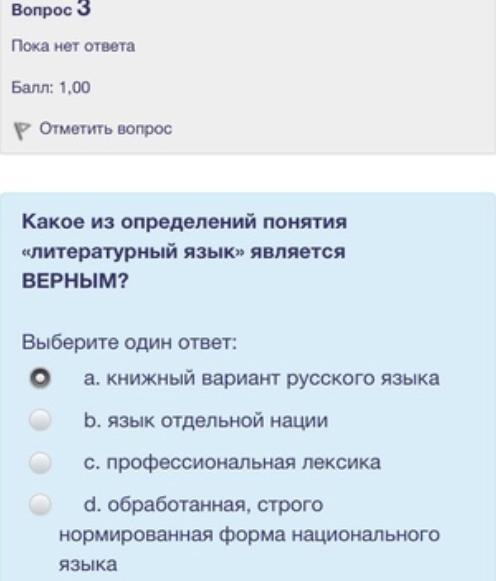This screenshot has width=496, height=581.
Task: Select radio button for answer d
Action: 40,504
